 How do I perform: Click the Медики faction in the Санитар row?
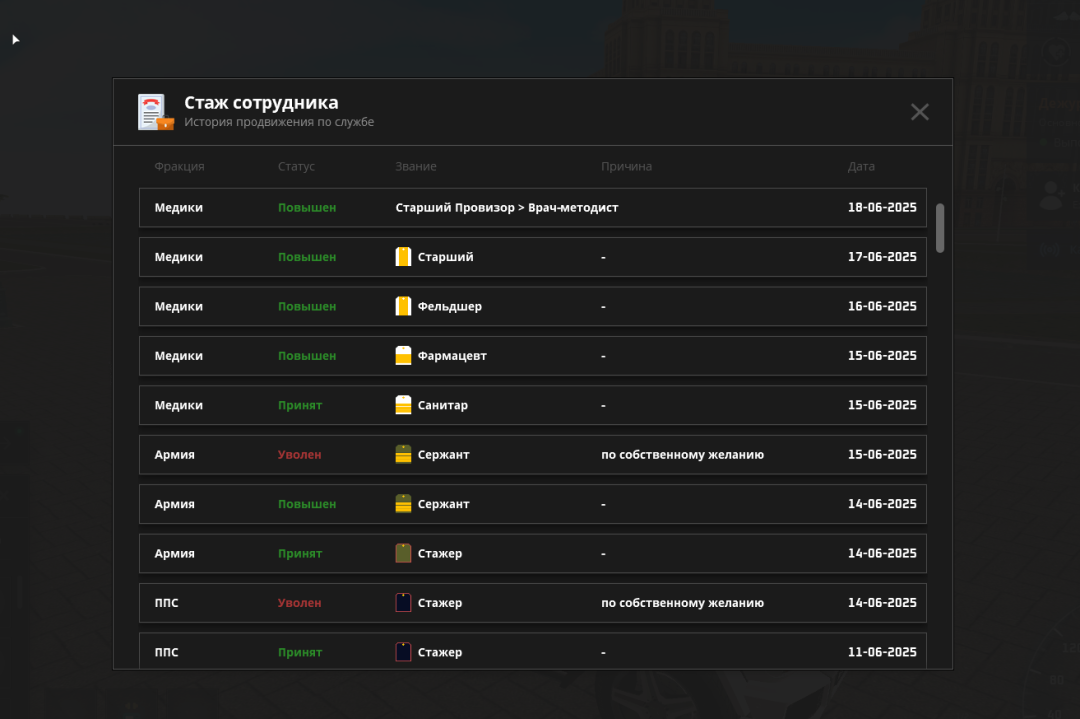pyautogui.click(x=178, y=405)
